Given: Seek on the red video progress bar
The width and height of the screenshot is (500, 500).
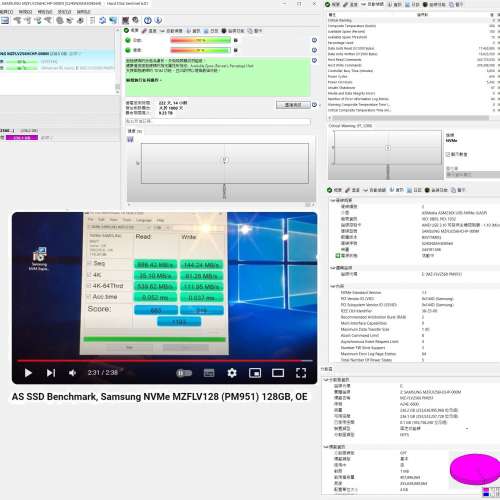Looking at the screenshot, I should pos(165,360).
